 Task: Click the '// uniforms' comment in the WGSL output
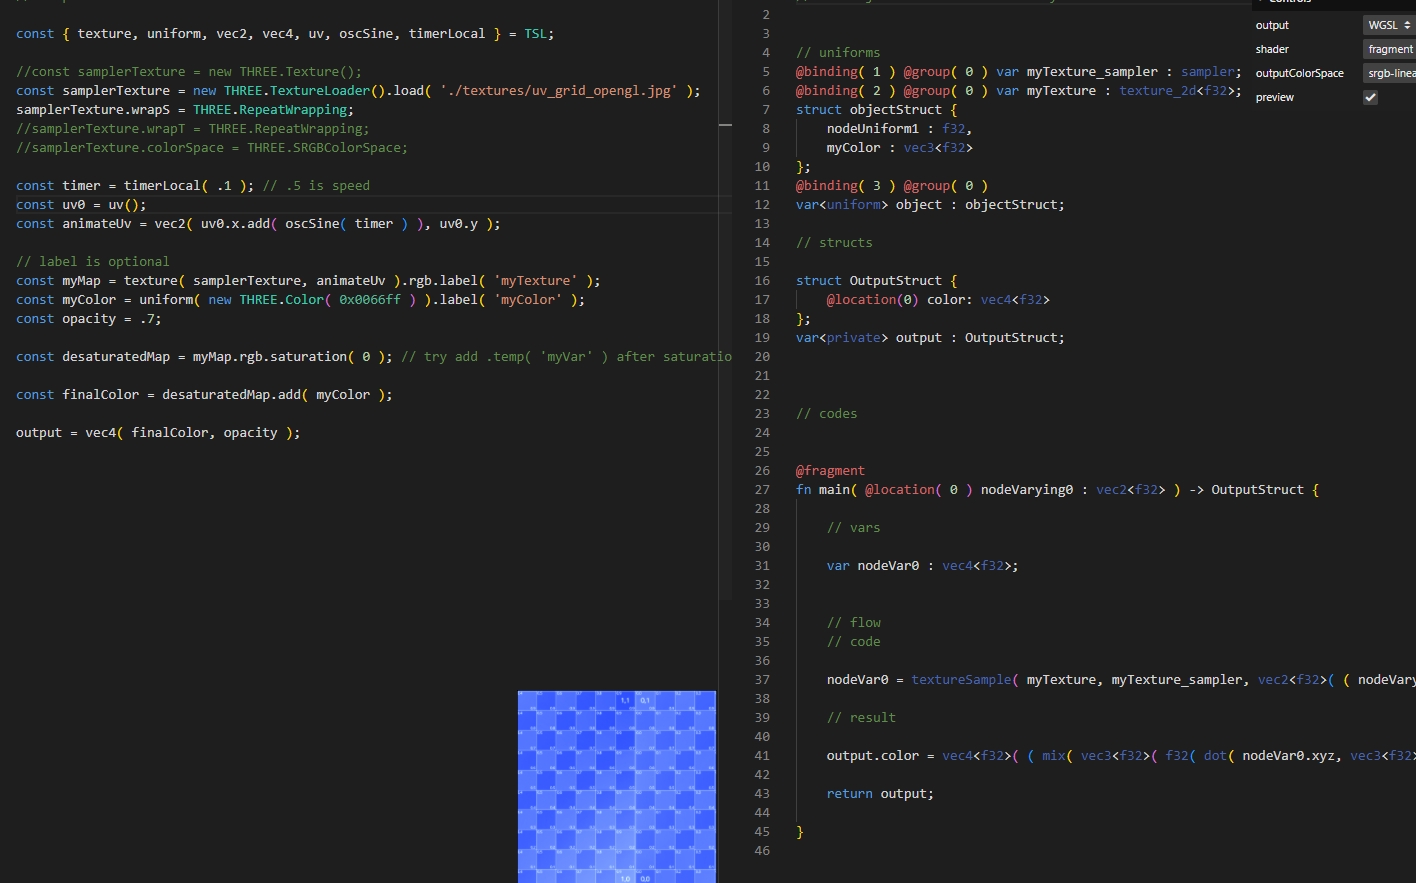click(838, 53)
